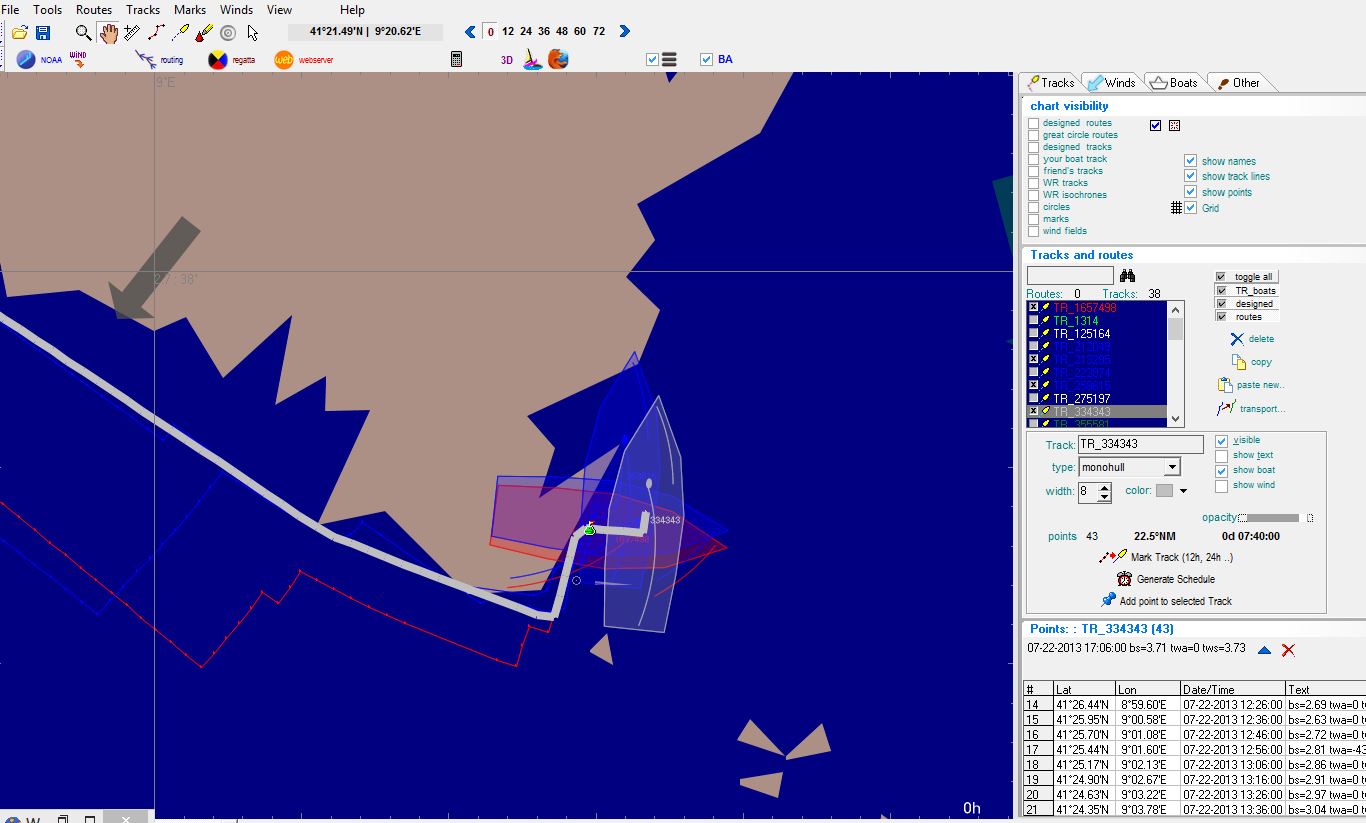Toggle the BA checkbox in toolbar
1366x823 pixels.
click(x=707, y=60)
